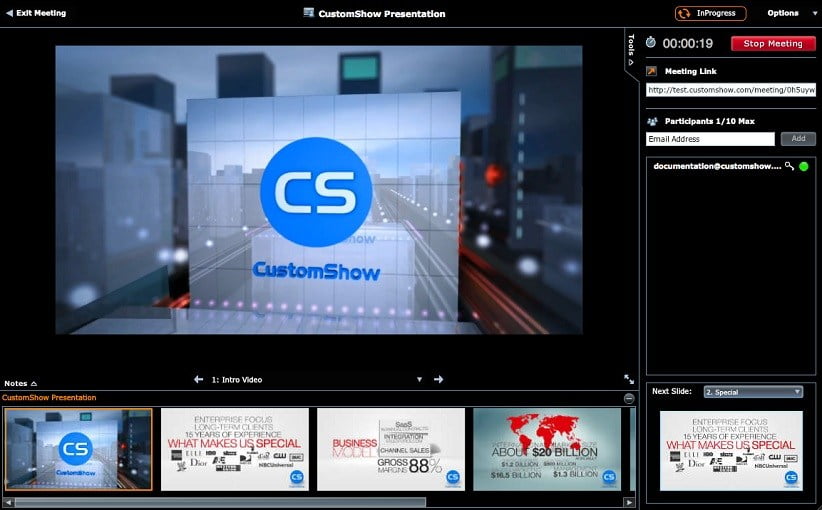
Task: Click the '1: Intro Video' slide title
Action: pos(237,379)
